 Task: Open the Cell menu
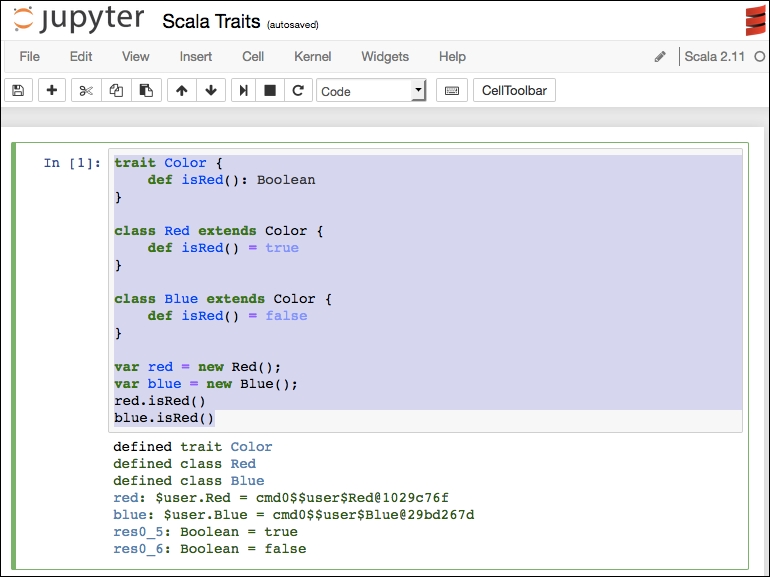click(x=253, y=56)
